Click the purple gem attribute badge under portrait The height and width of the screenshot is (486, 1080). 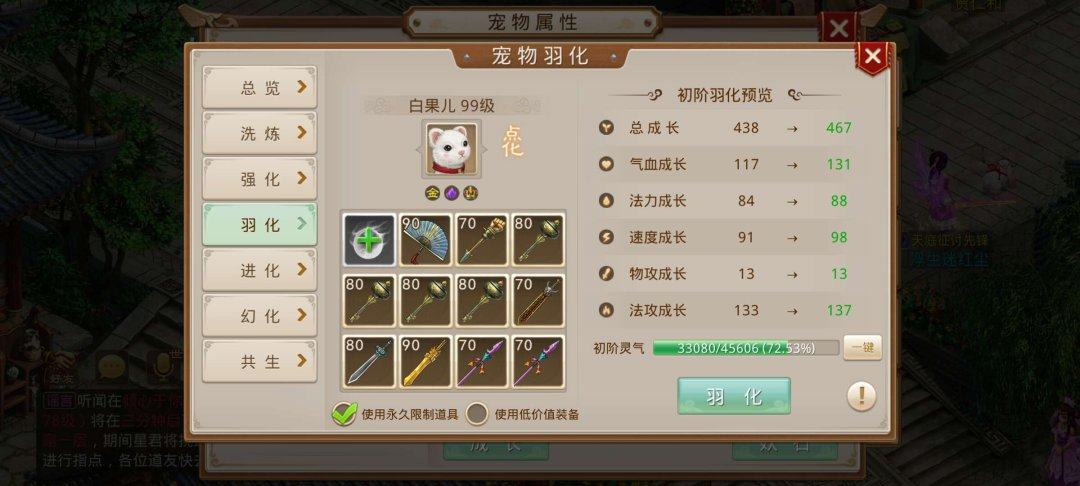451,193
